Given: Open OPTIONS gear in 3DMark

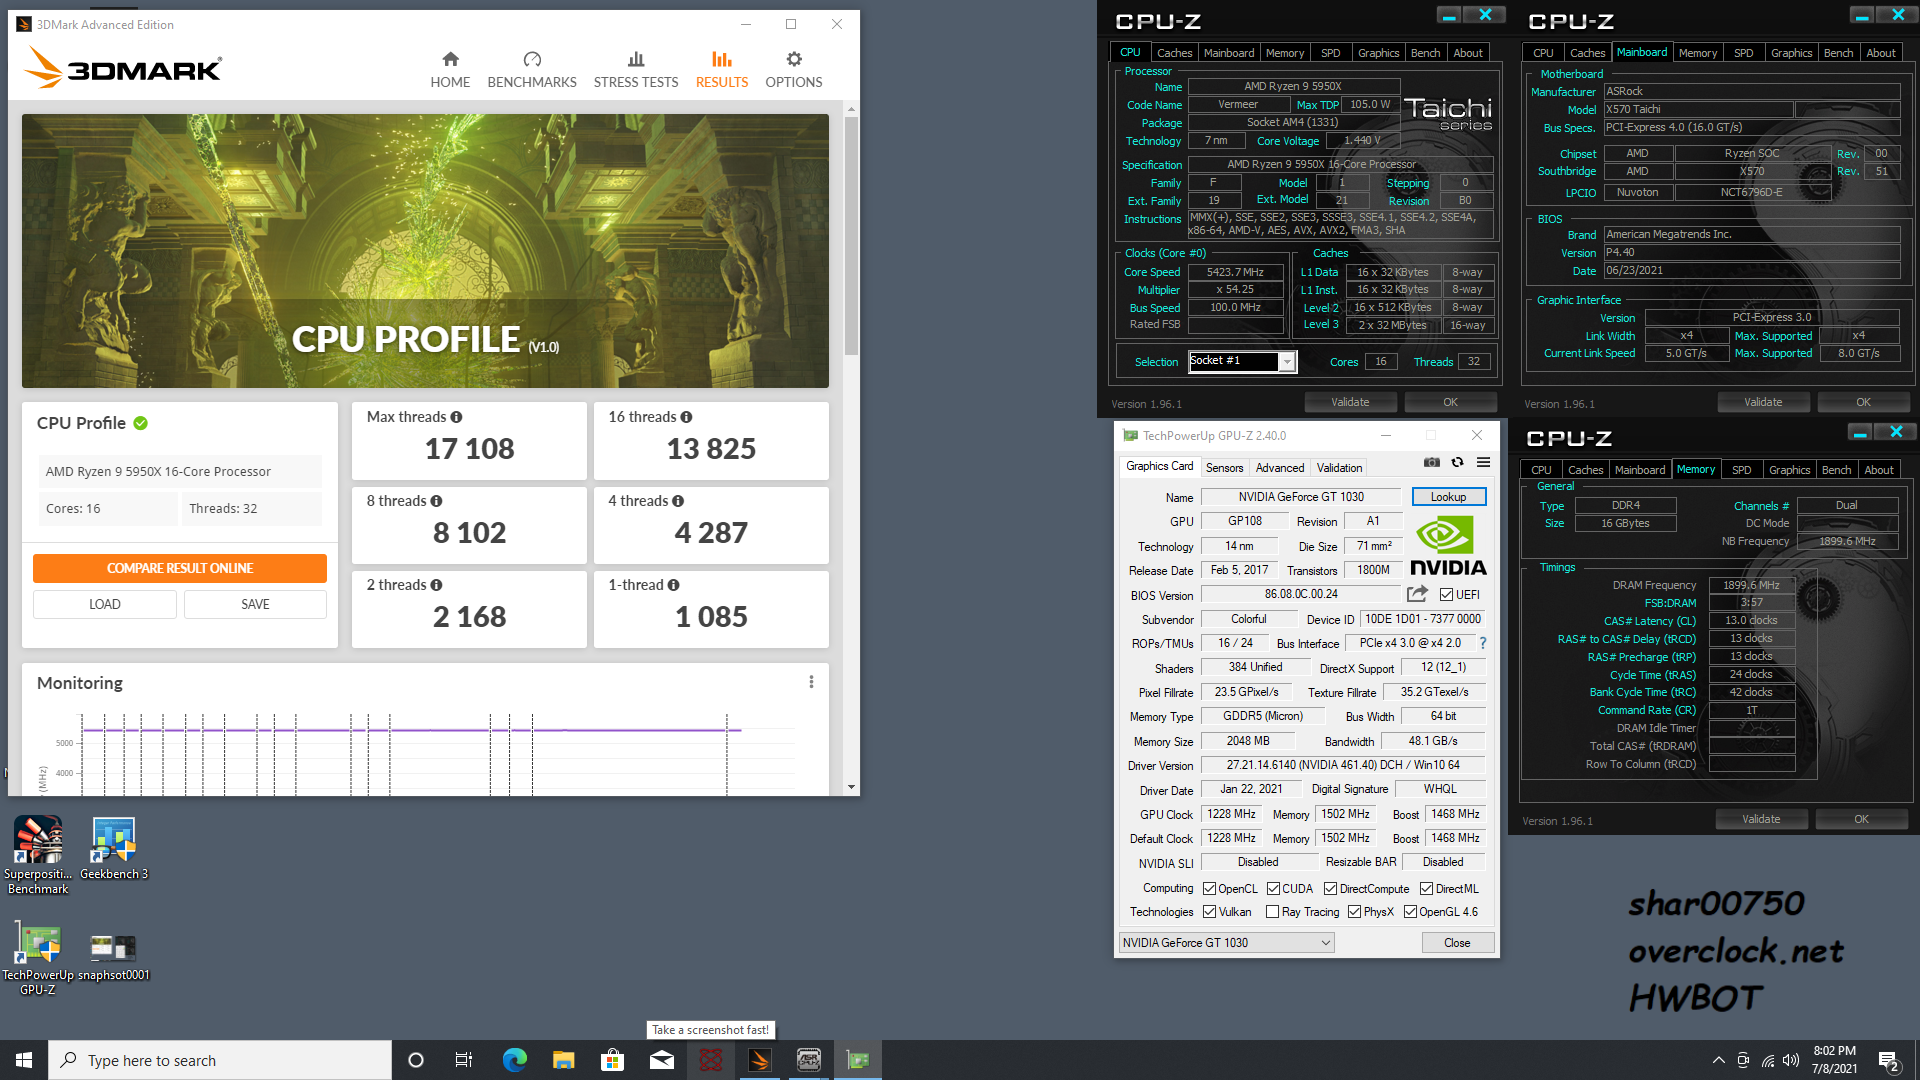Looking at the screenshot, I should pos(794,70).
